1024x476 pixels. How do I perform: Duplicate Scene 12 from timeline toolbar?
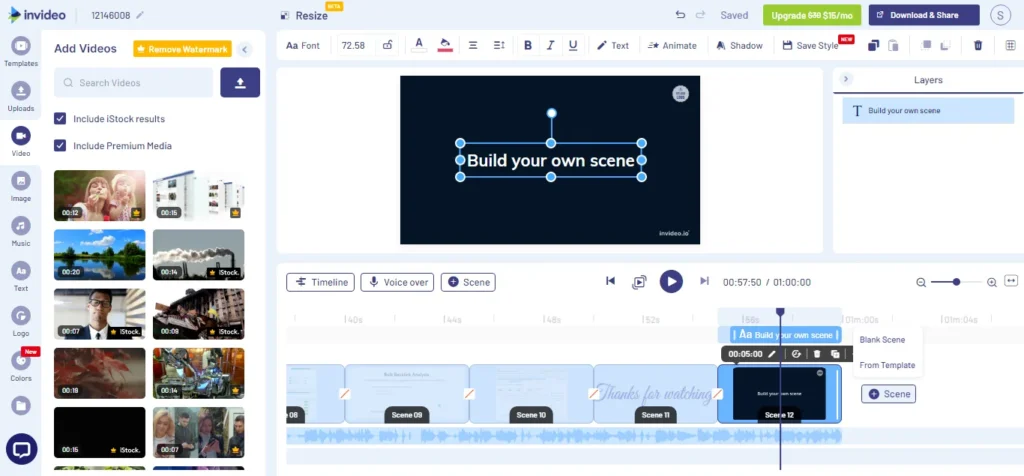tap(835, 354)
